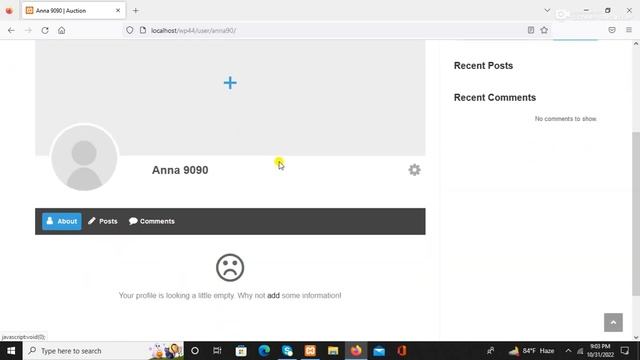Click the page info icon beside the URL
This screenshot has height=360, width=640.
(143, 30)
